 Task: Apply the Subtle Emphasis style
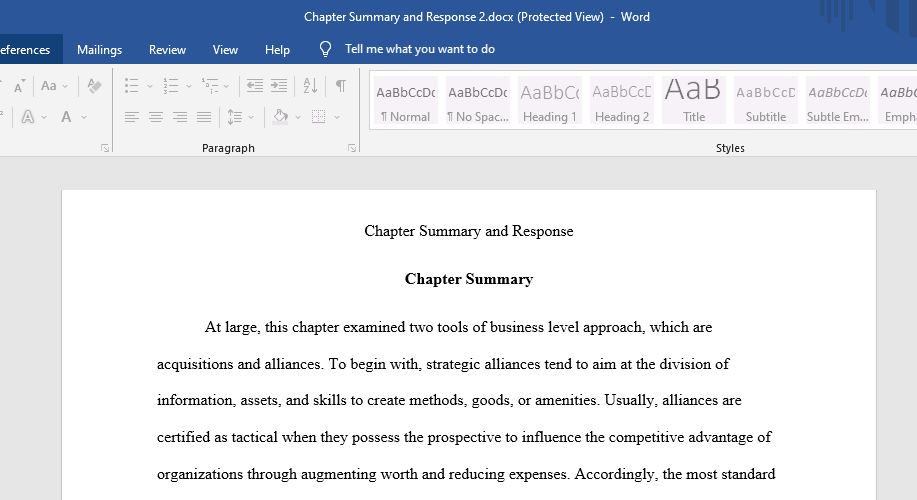coord(837,101)
